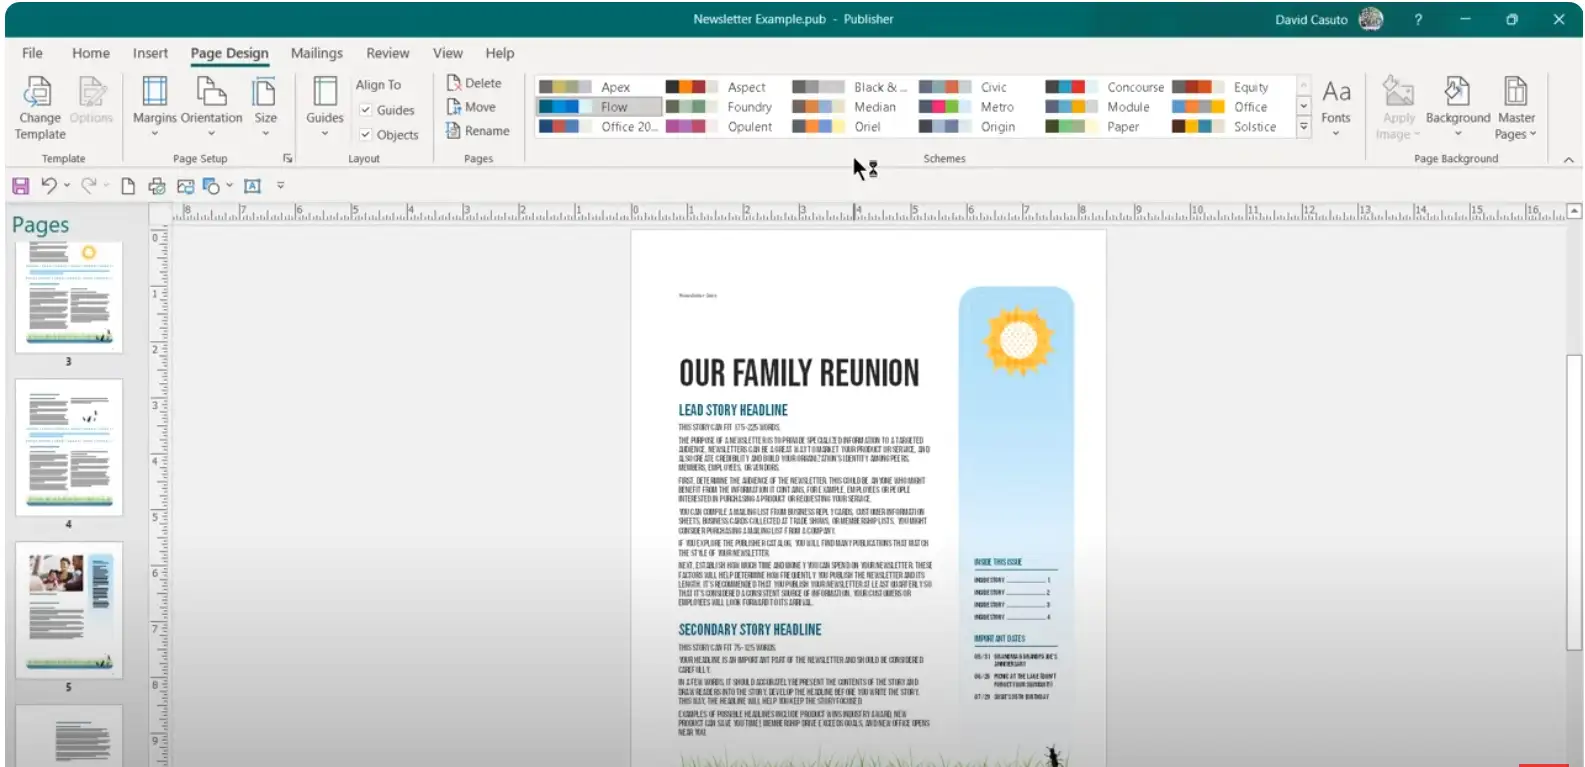1585x767 pixels.
Task: Open the Master Pages tool
Action: (1515, 93)
